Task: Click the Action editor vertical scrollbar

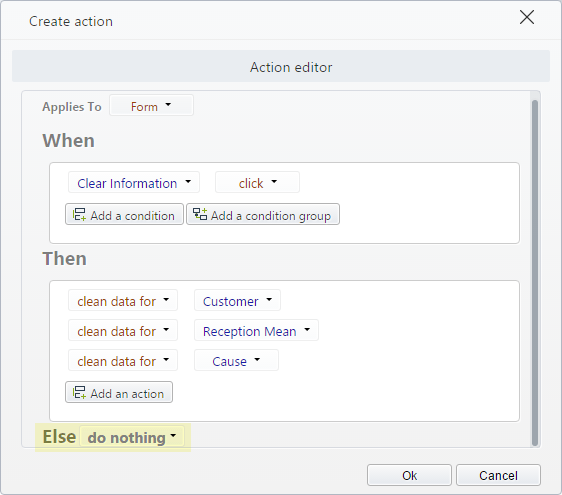Action: [x=535, y=273]
